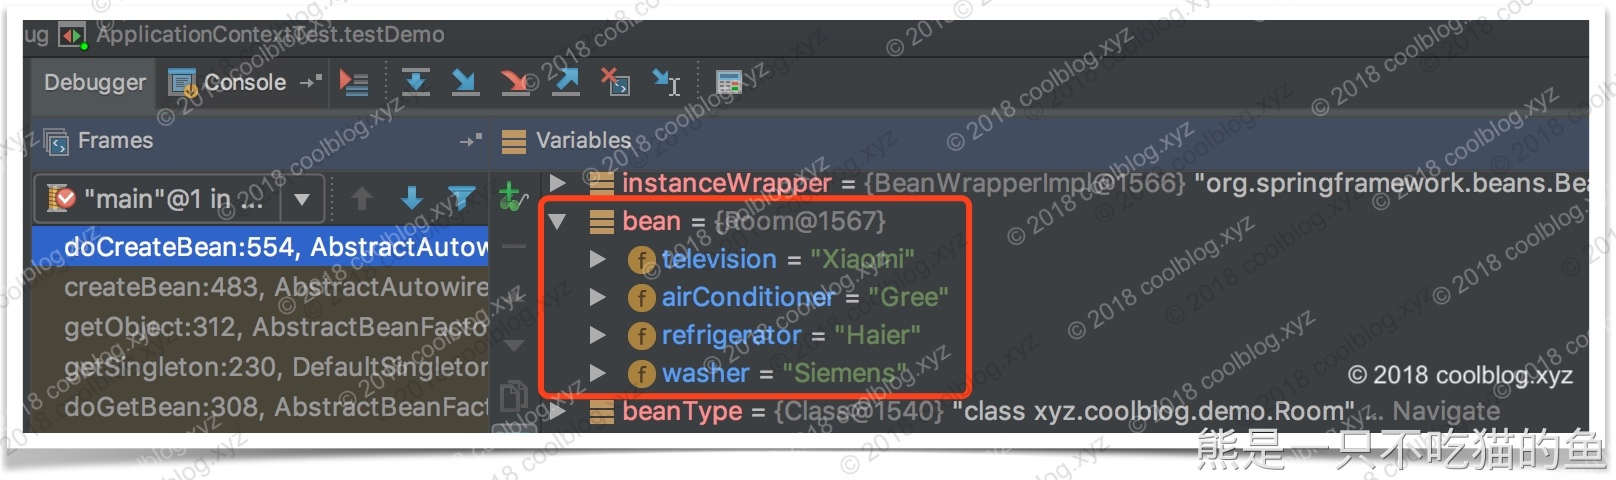The width and height of the screenshot is (1616, 480).
Task: Add a new watch with plus icon
Action: pos(512,196)
